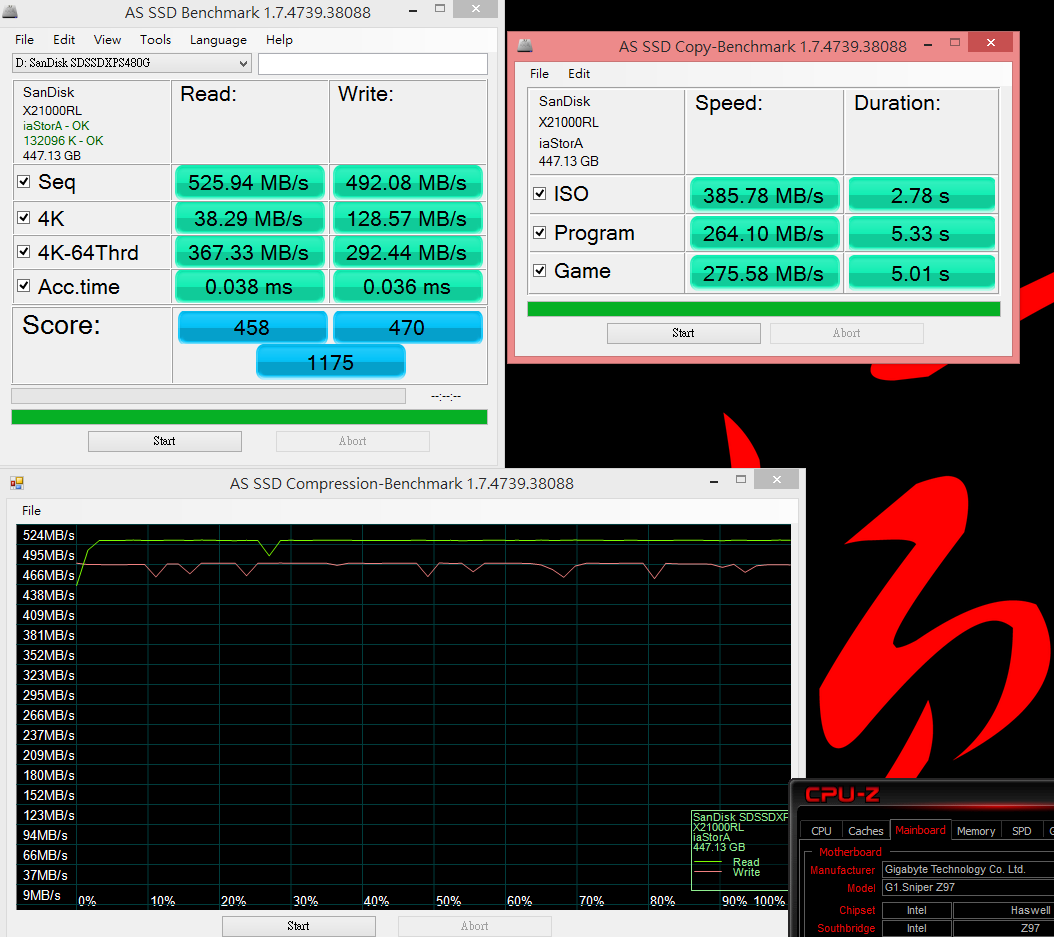
Task: Open Edit menu in AS SSD Benchmark
Action: tap(64, 40)
